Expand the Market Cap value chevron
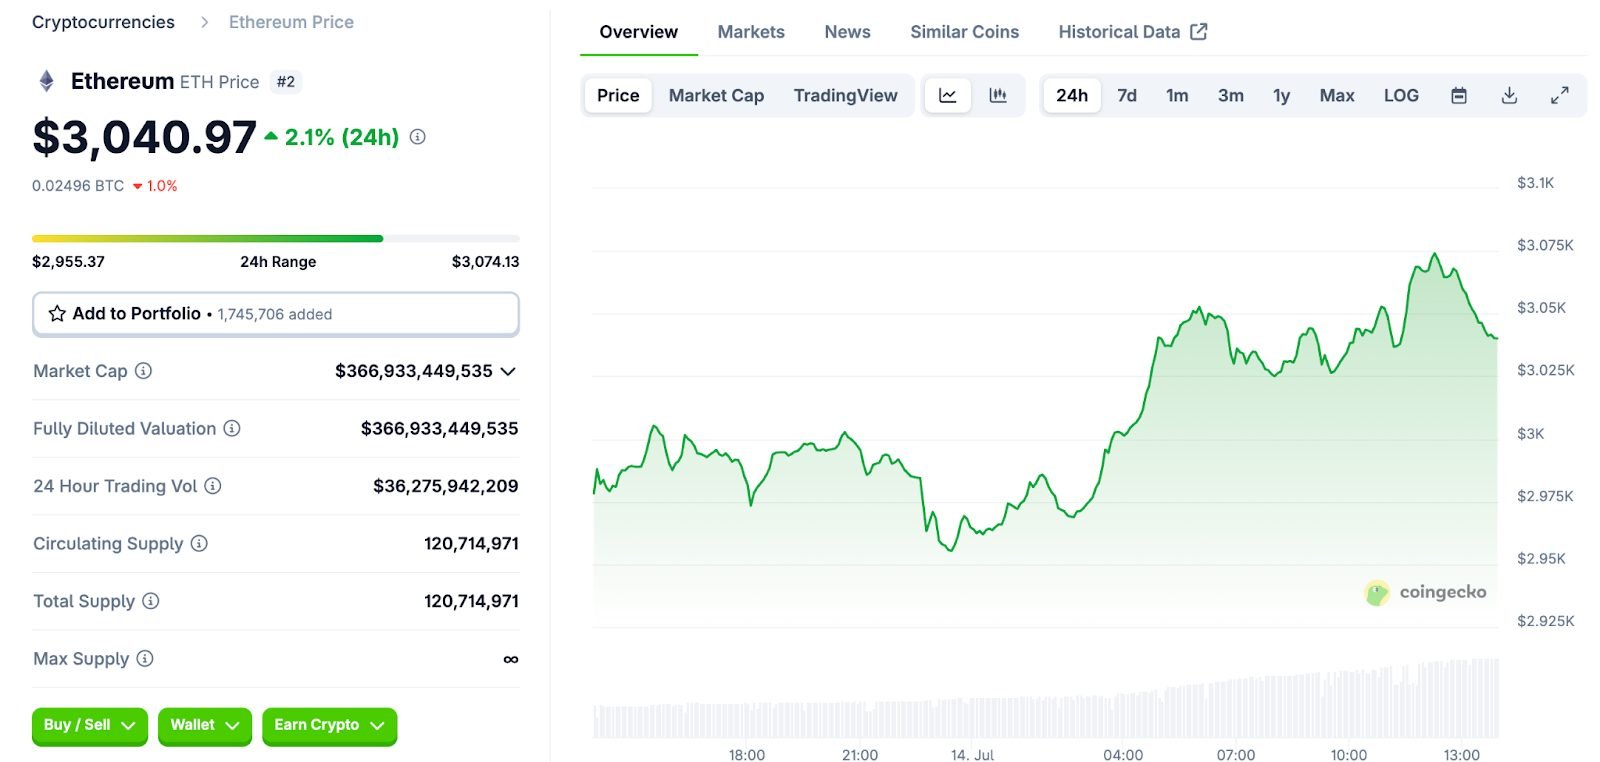Viewport: 1600px width, 762px height. pos(508,371)
